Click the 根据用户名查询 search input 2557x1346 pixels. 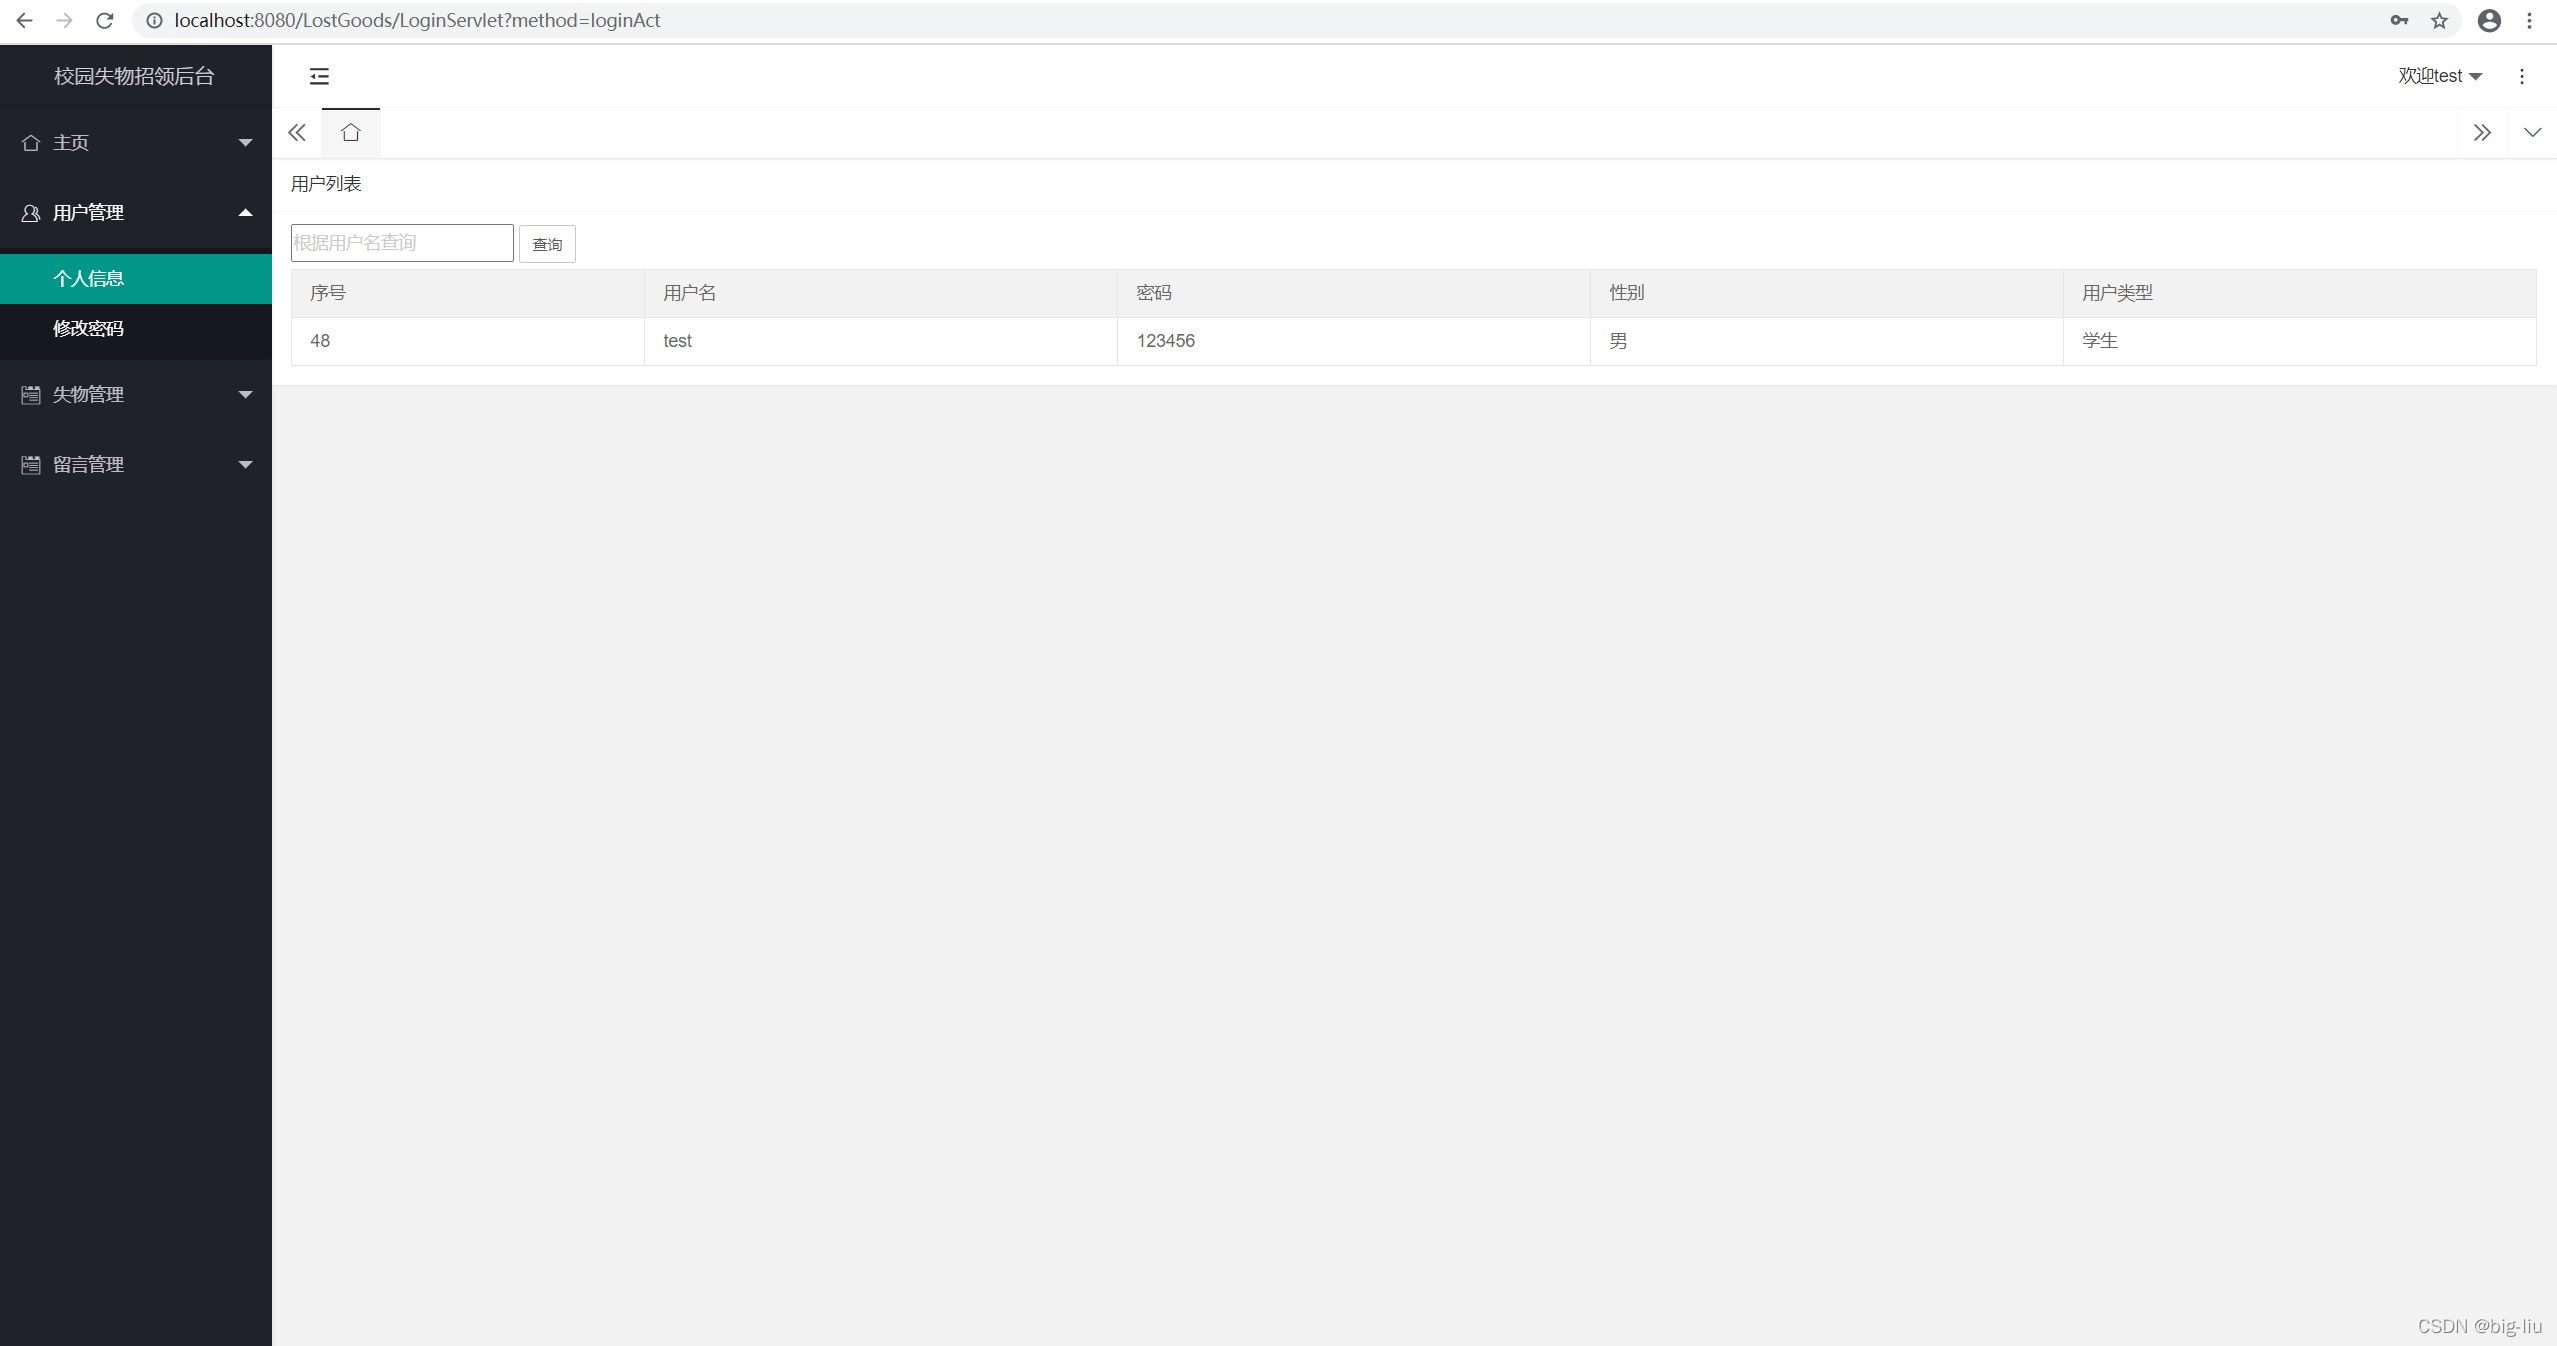pos(402,243)
